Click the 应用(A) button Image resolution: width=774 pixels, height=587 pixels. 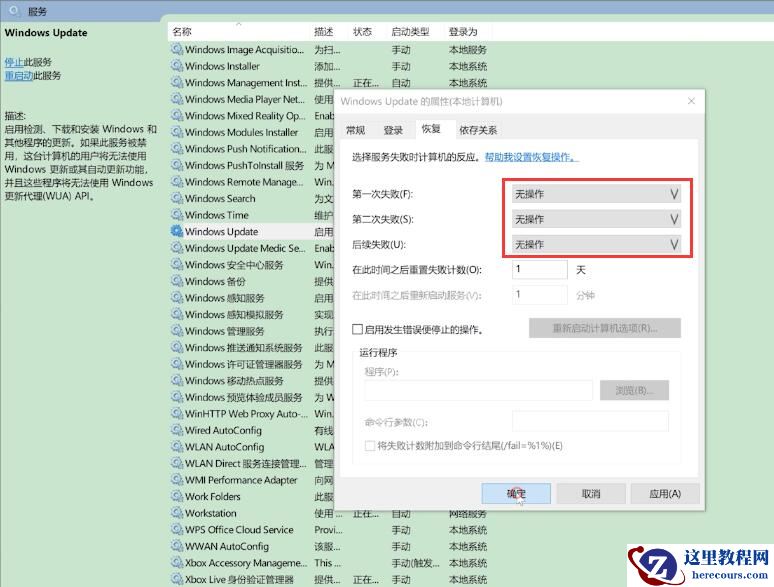(x=665, y=493)
